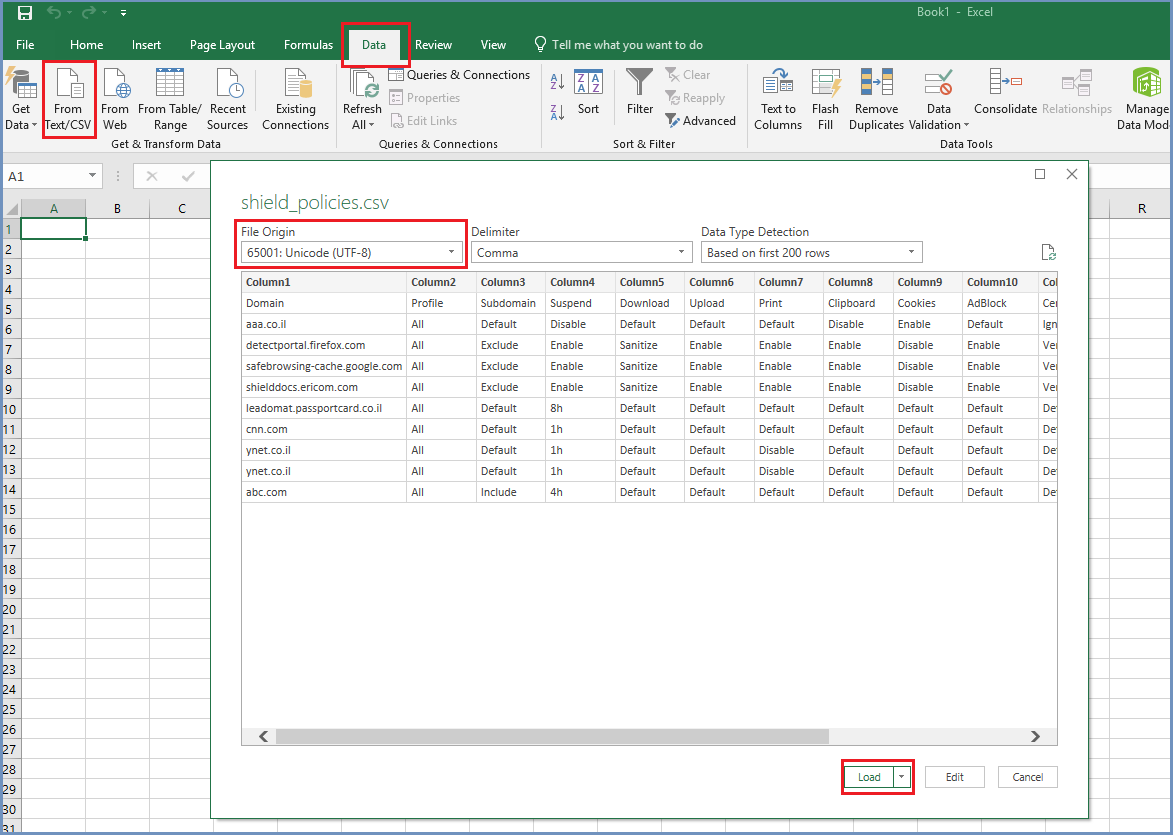
Task: Open the Data Type Detection dropdown
Action: (812, 253)
